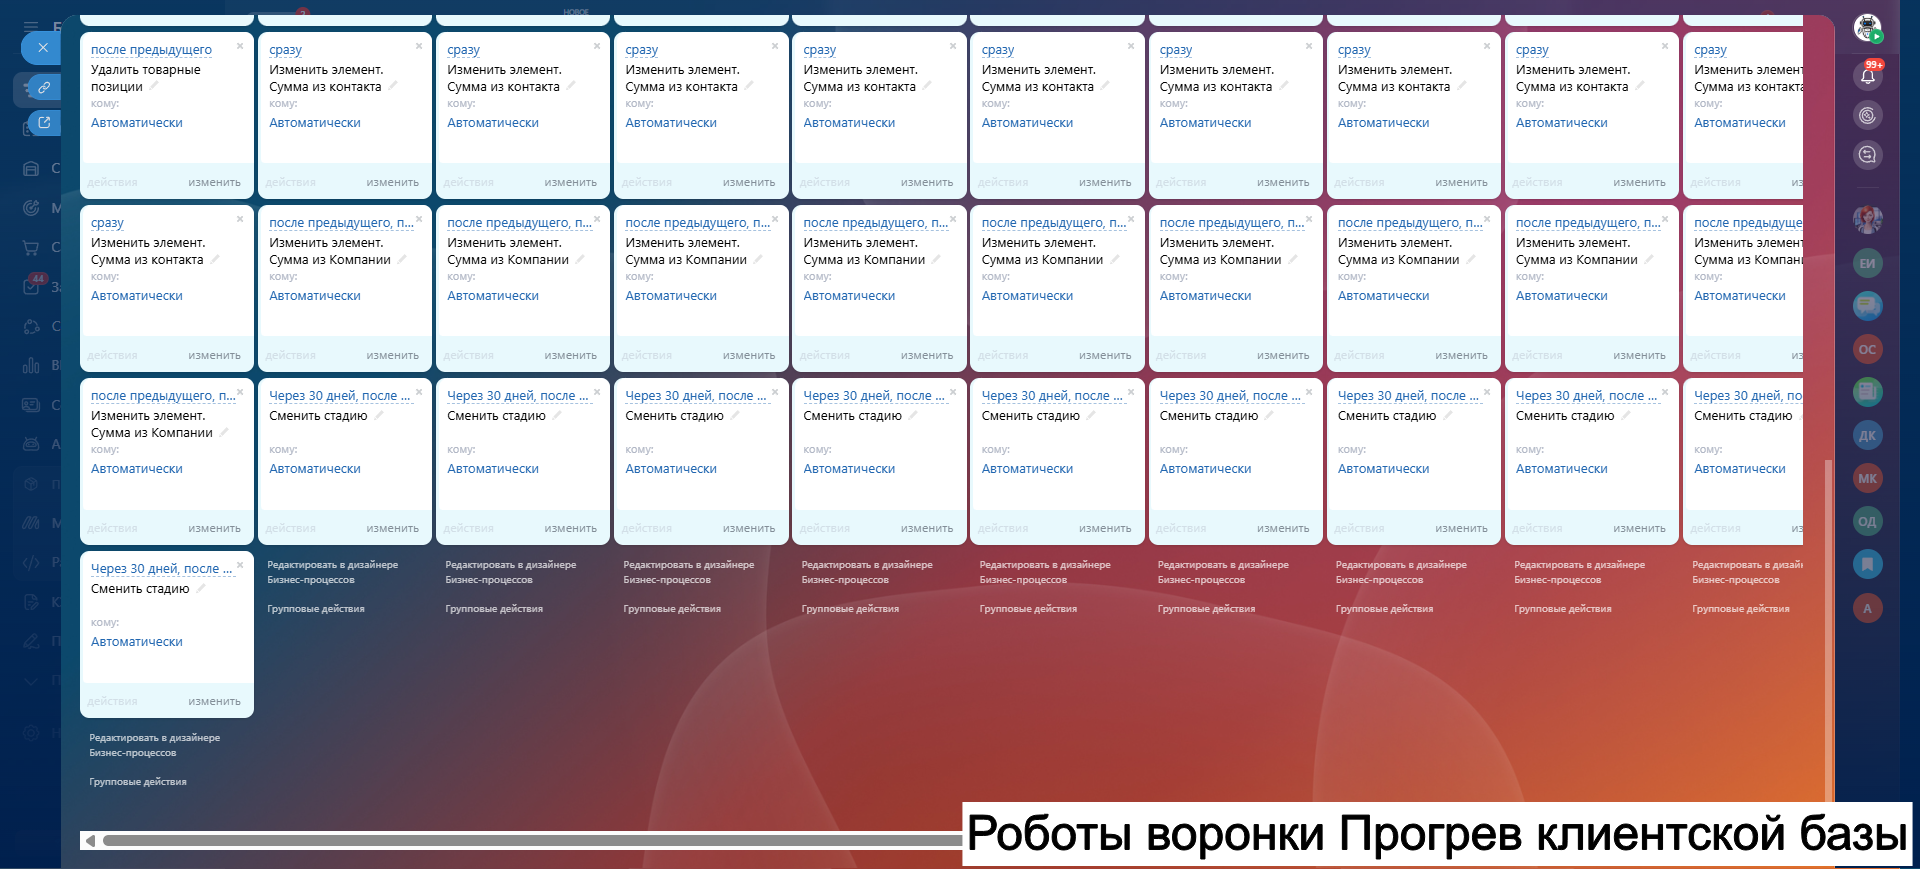1920x869 pixels.
Task: Open the chat with the red А avatar
Action: pos(1867,608)
